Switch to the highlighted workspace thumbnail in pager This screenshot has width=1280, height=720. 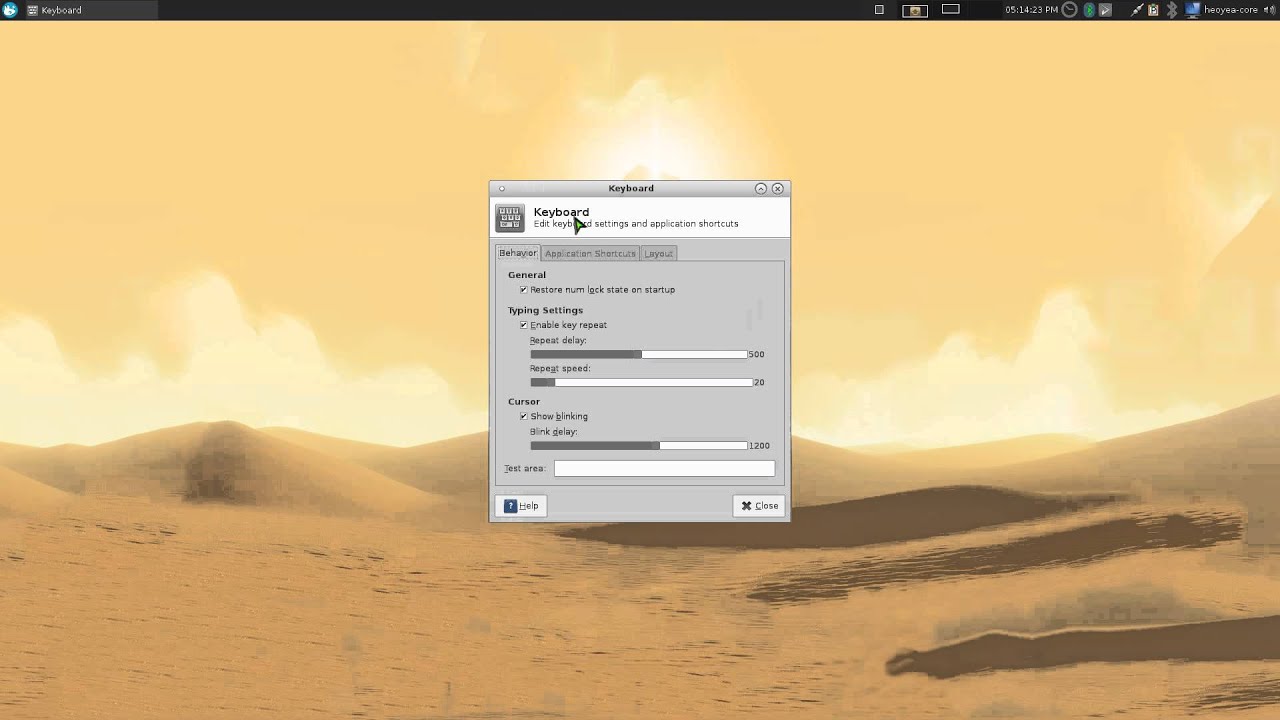[915, 10]
